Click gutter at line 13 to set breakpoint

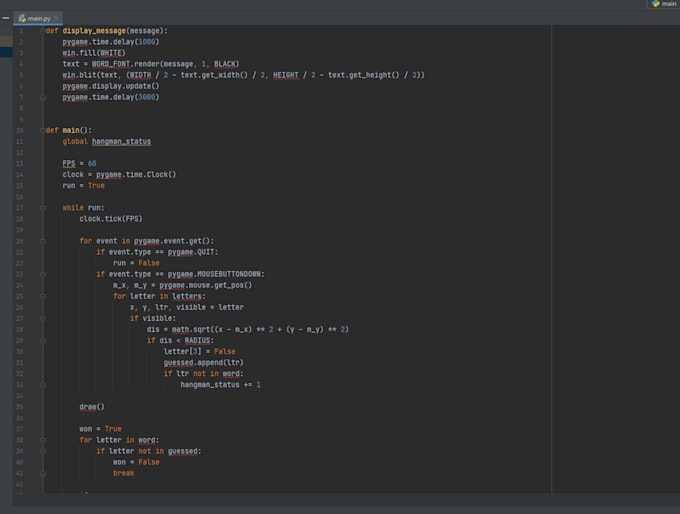pos(32,164)
